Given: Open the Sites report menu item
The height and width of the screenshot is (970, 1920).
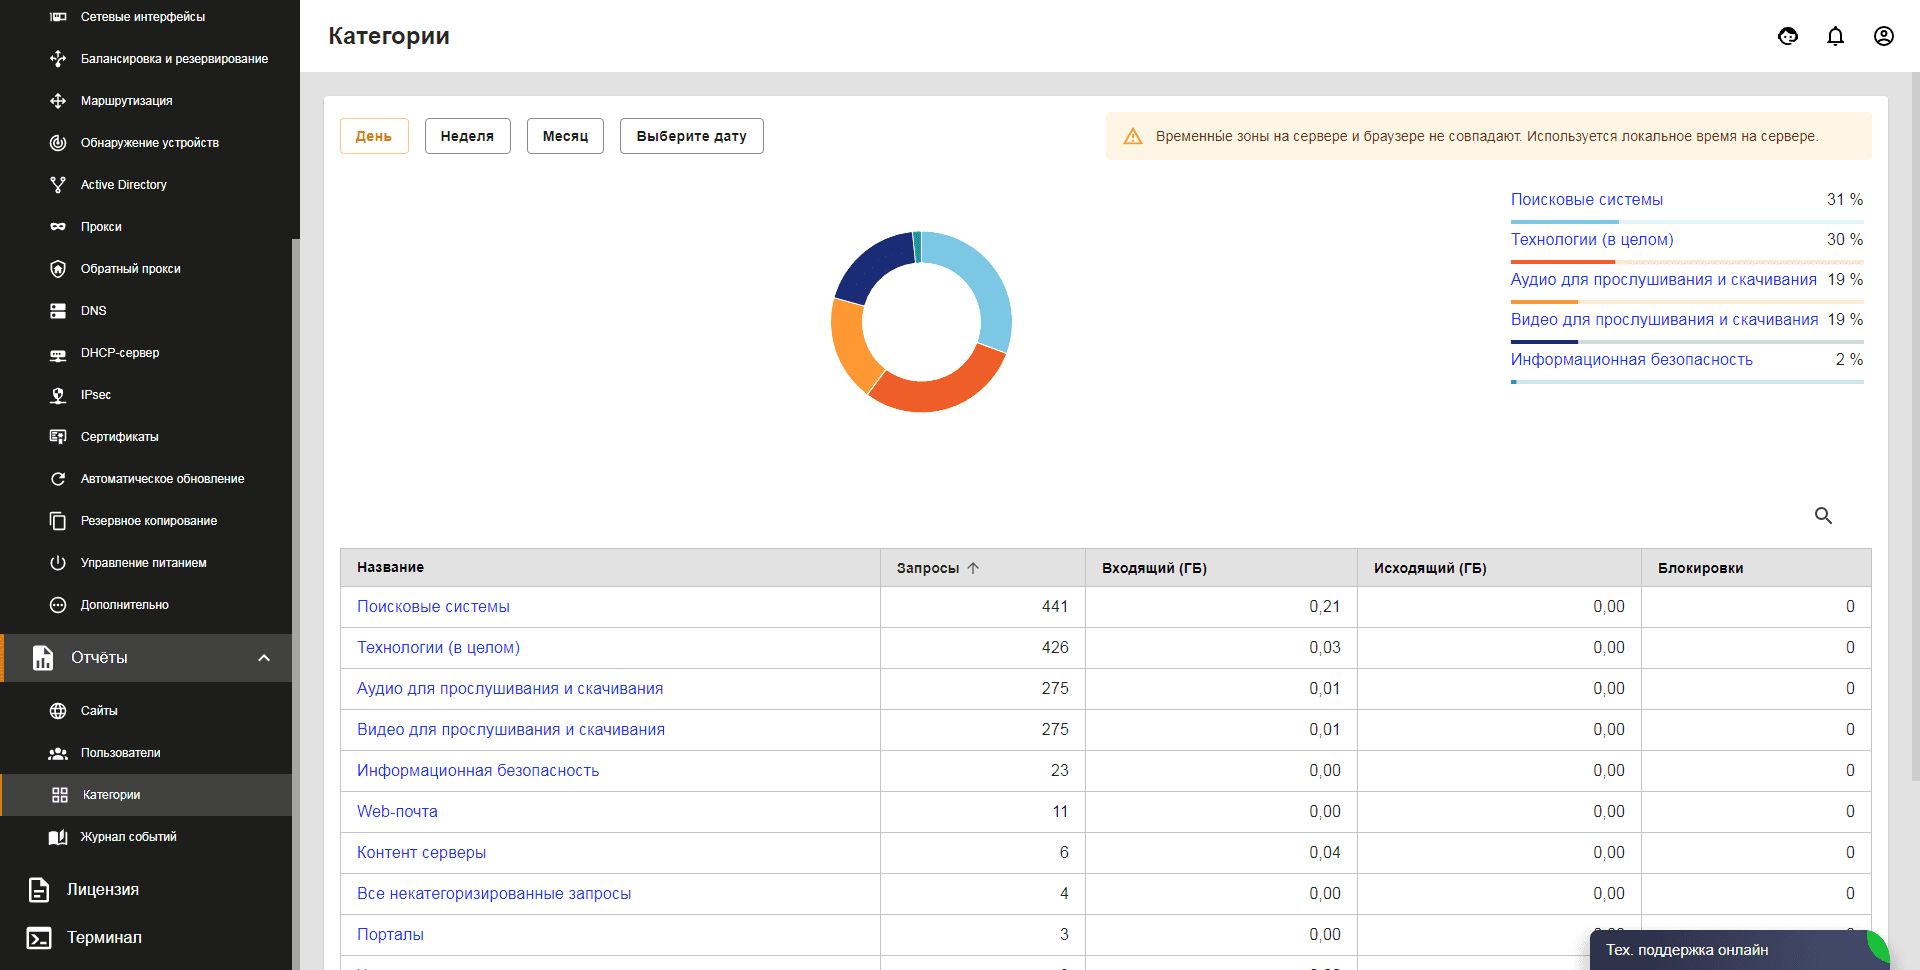Looking at the screenshot, I should click(99, 711).
